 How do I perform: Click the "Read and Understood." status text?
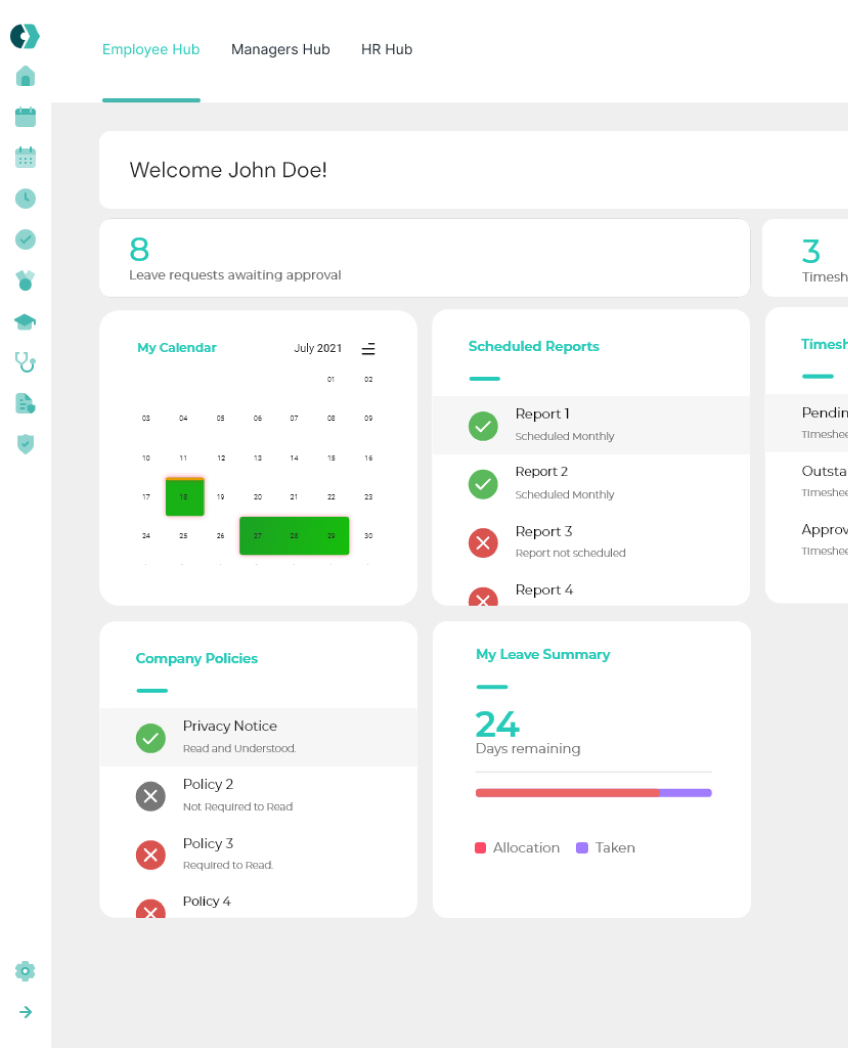pyautogui.click(x=239, y=749)
